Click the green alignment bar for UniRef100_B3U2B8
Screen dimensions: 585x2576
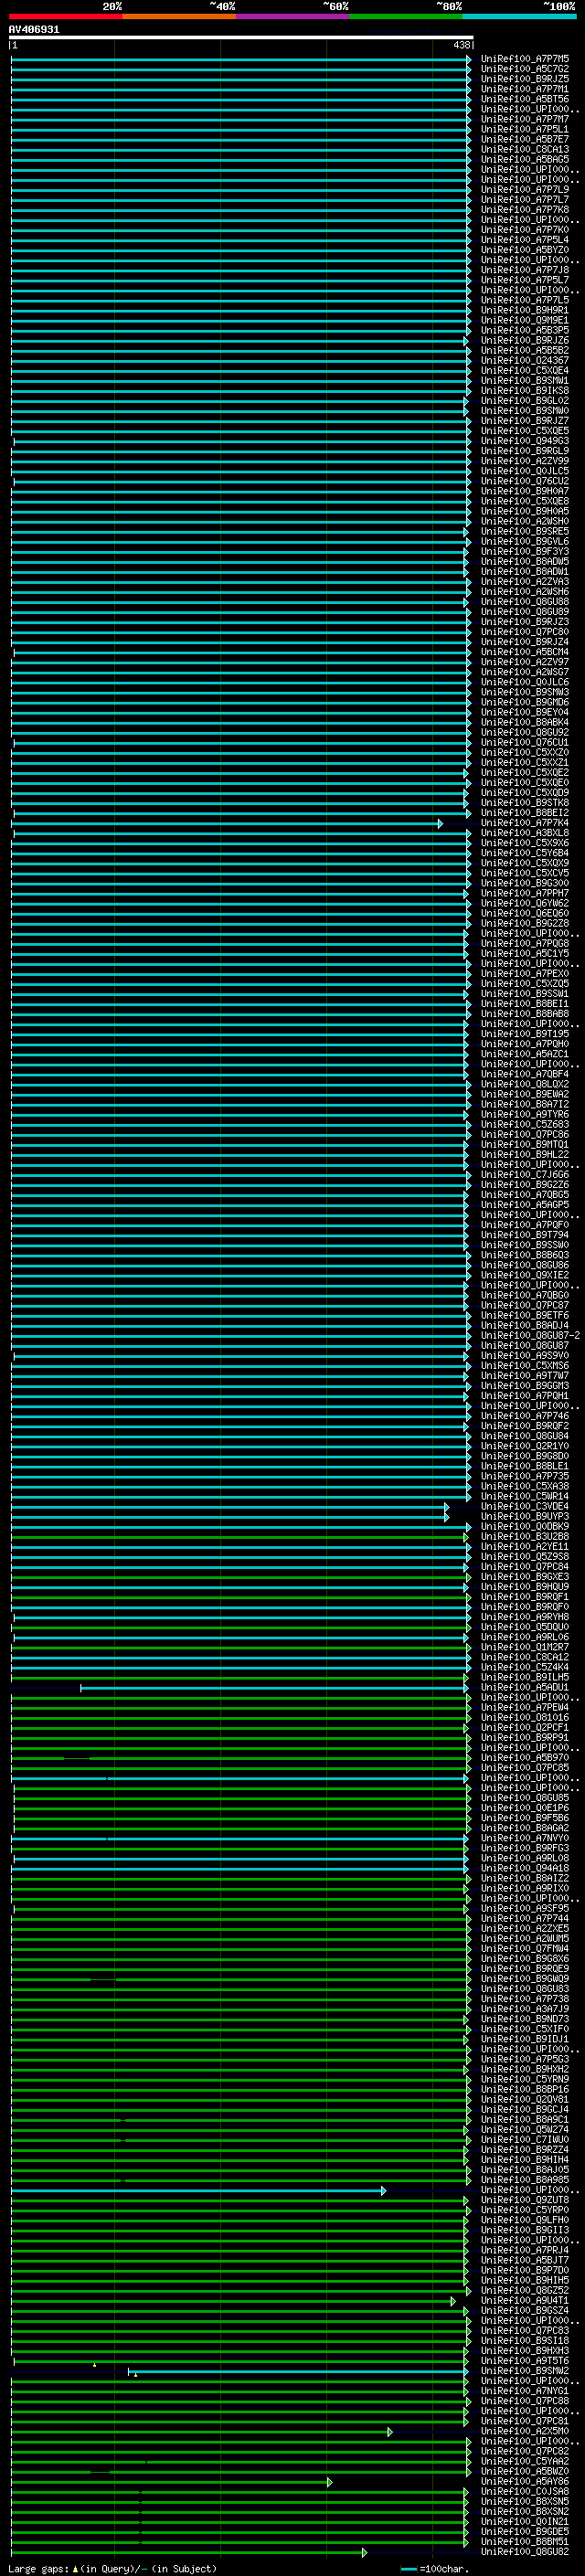[240, 1536]
